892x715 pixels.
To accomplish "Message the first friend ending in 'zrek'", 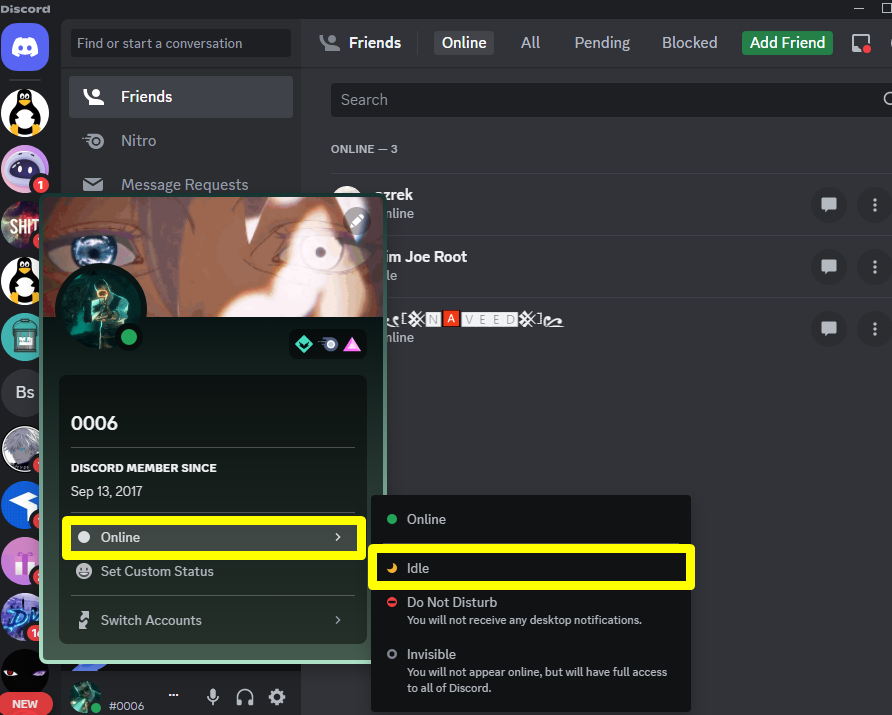I will [828, 205].
